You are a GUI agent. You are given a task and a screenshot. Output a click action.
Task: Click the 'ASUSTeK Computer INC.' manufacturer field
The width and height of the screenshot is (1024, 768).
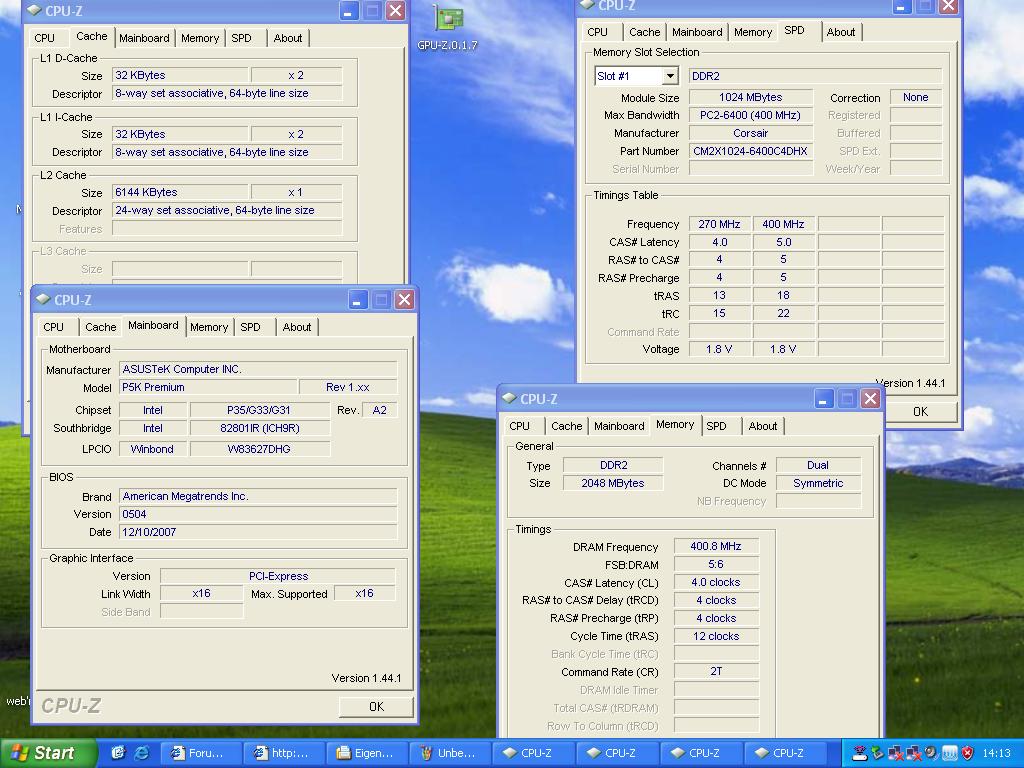(258, 370)
